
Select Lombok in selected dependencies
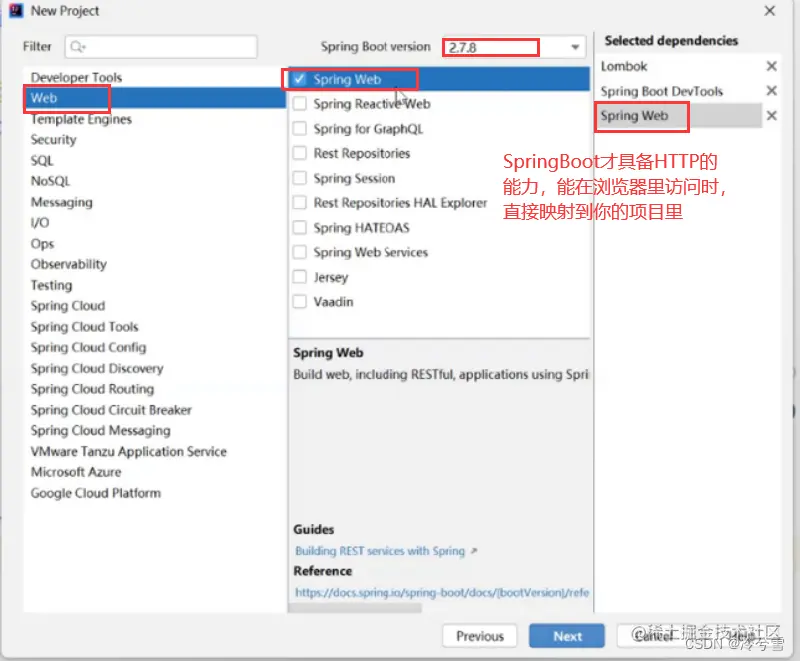pyautogui.click(x=624, y=66)
